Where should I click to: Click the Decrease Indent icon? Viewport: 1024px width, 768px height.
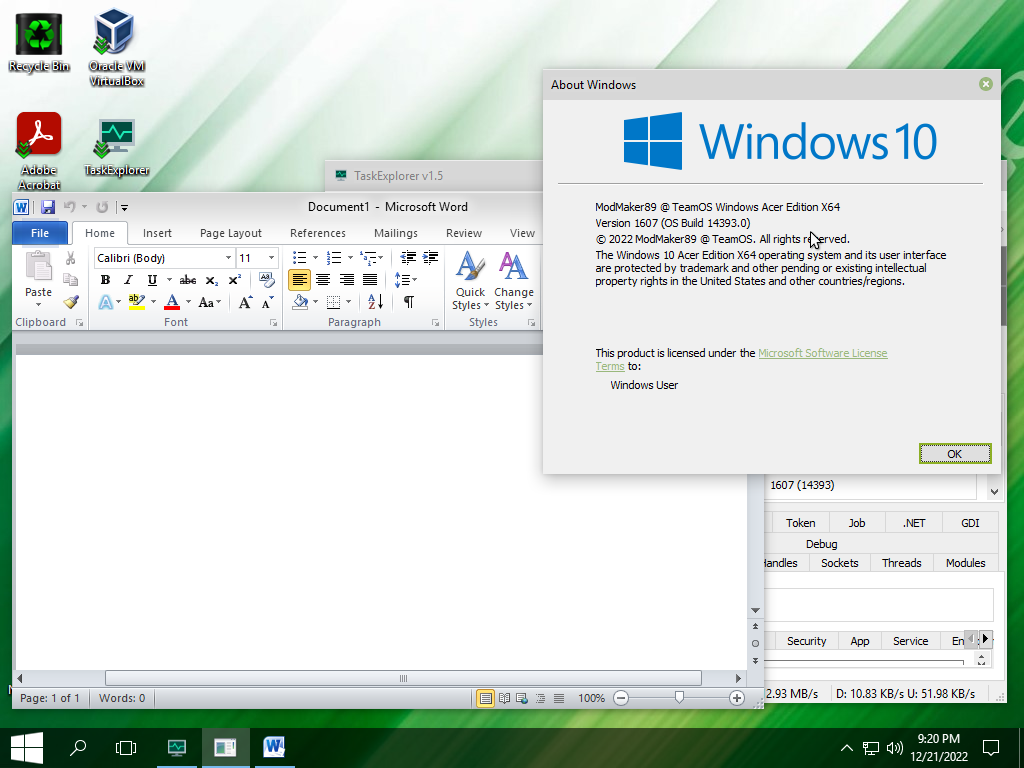tap(408, 257)
